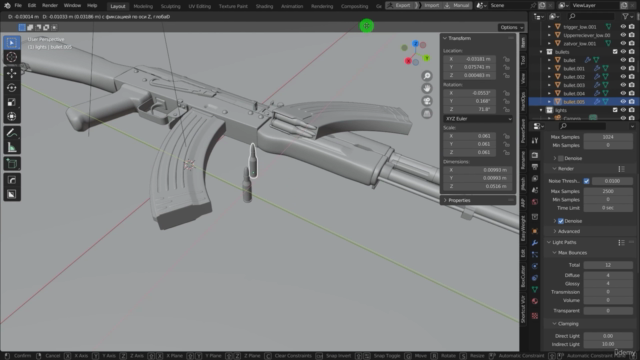The height and width of the screenshot is (360, 640).
Task: Disable render camera for bullet.001
Action: click(x=631, y=68)
